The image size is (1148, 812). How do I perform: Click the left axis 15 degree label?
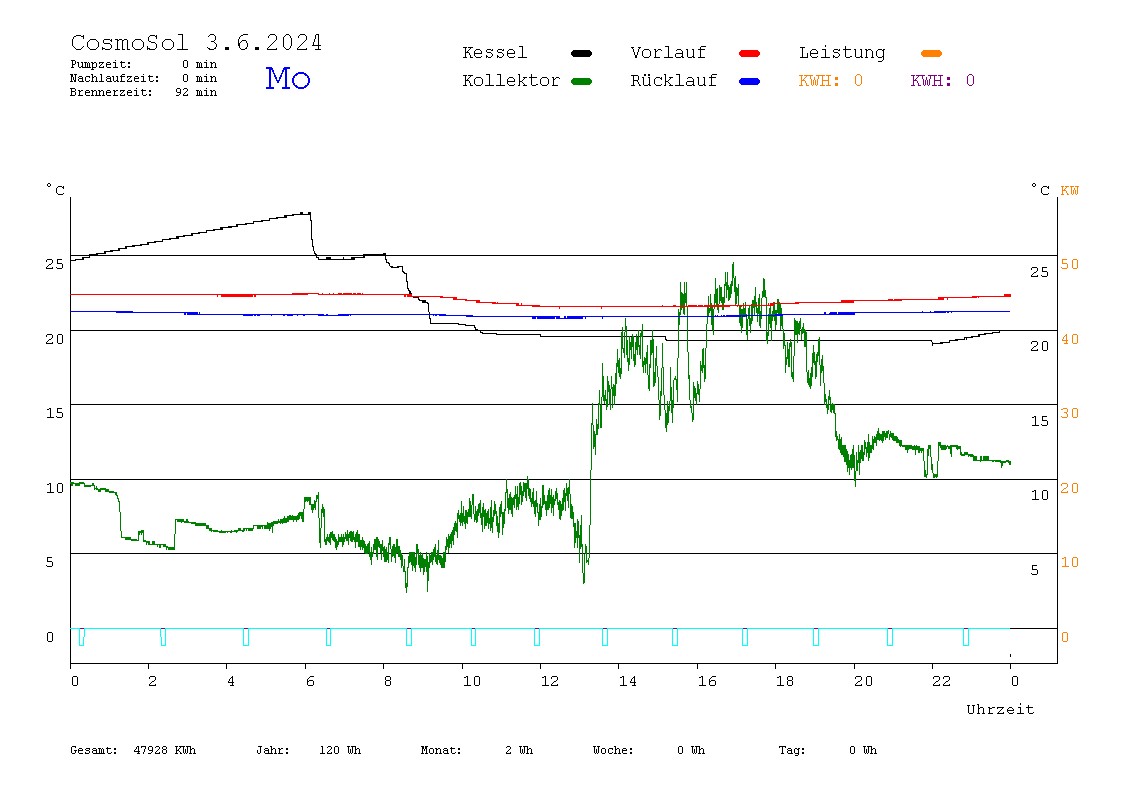point(55,414)
